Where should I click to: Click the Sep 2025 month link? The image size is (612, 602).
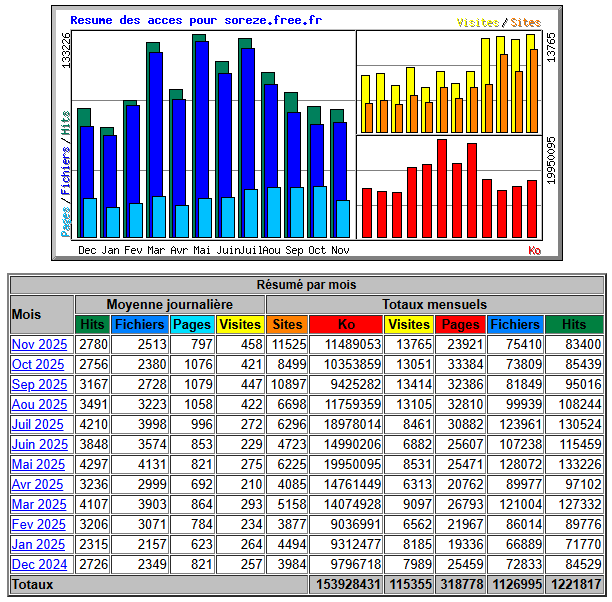point(38,385)
